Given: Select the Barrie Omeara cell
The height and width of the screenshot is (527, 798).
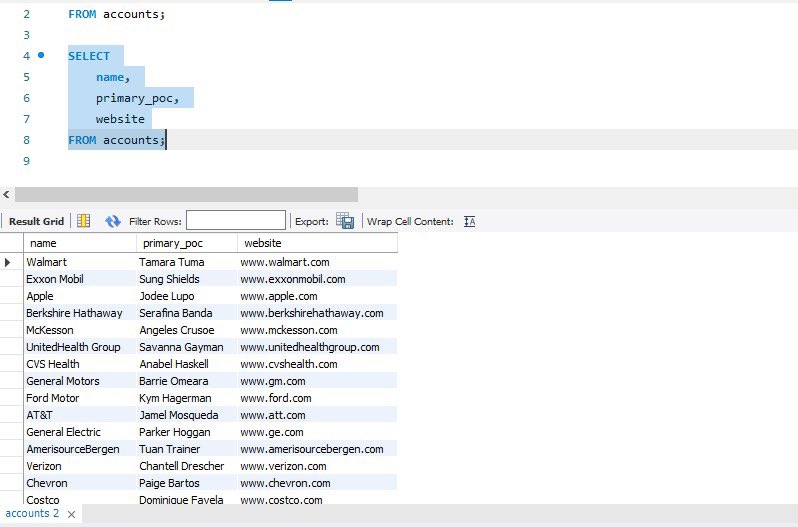Looking at the screenshot, I should pos(187,381).
